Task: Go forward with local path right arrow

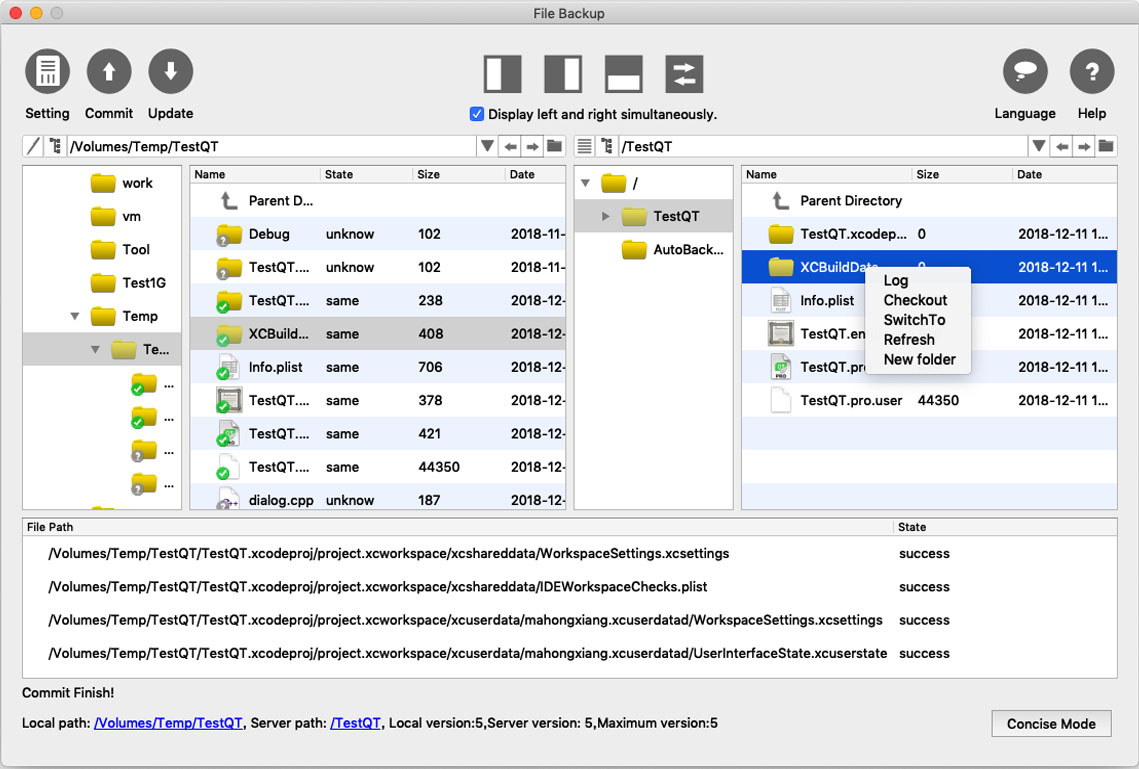Action: point(532,146)
